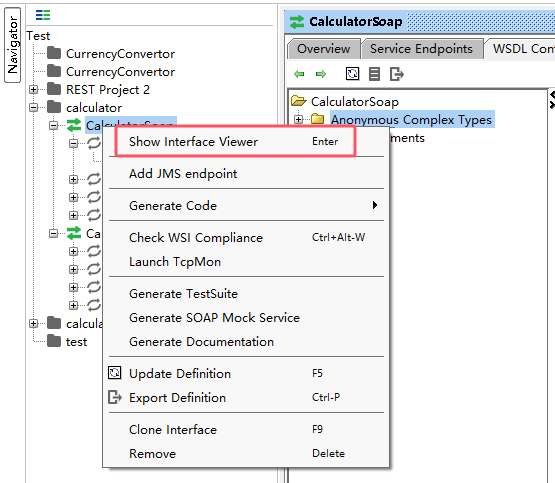Click the CalculatorSoap folder icon in tree

pyautogui.click(x=298, y=101)
